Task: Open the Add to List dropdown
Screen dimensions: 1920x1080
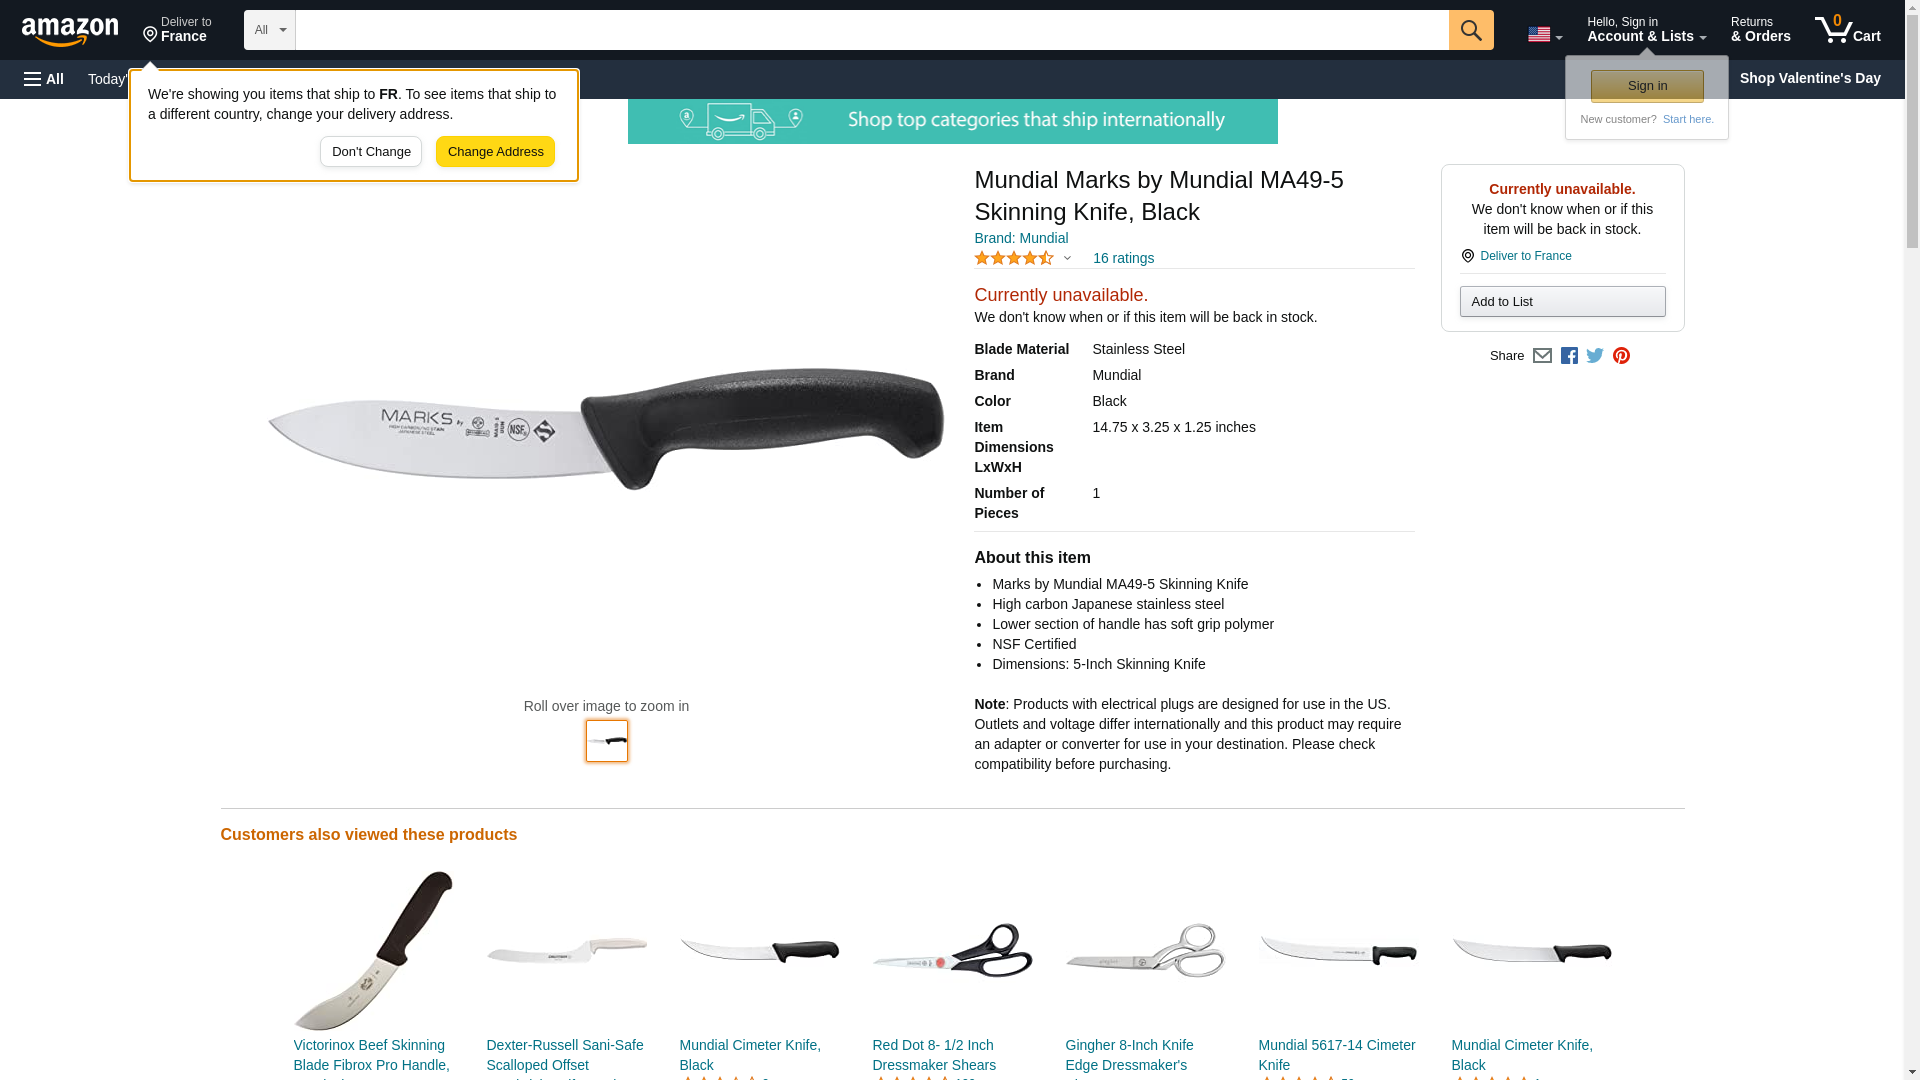Action: (x=1562, y=302)
